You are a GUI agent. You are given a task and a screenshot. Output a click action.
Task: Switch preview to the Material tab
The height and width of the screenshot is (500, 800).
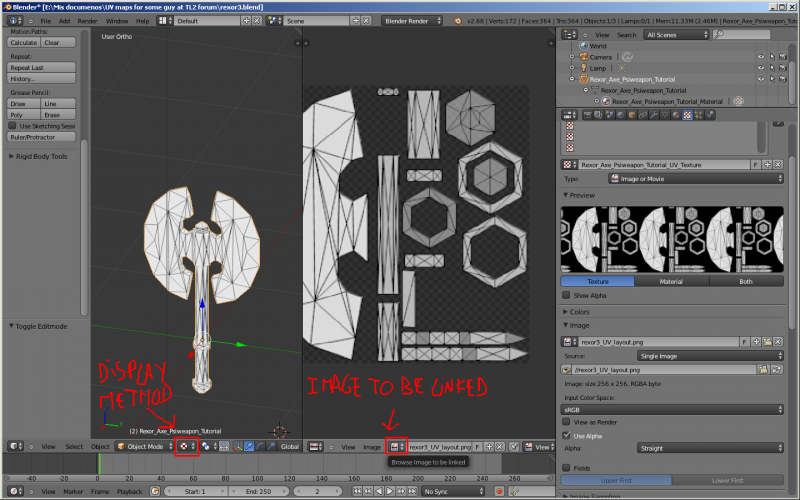[x=672, y=281]
